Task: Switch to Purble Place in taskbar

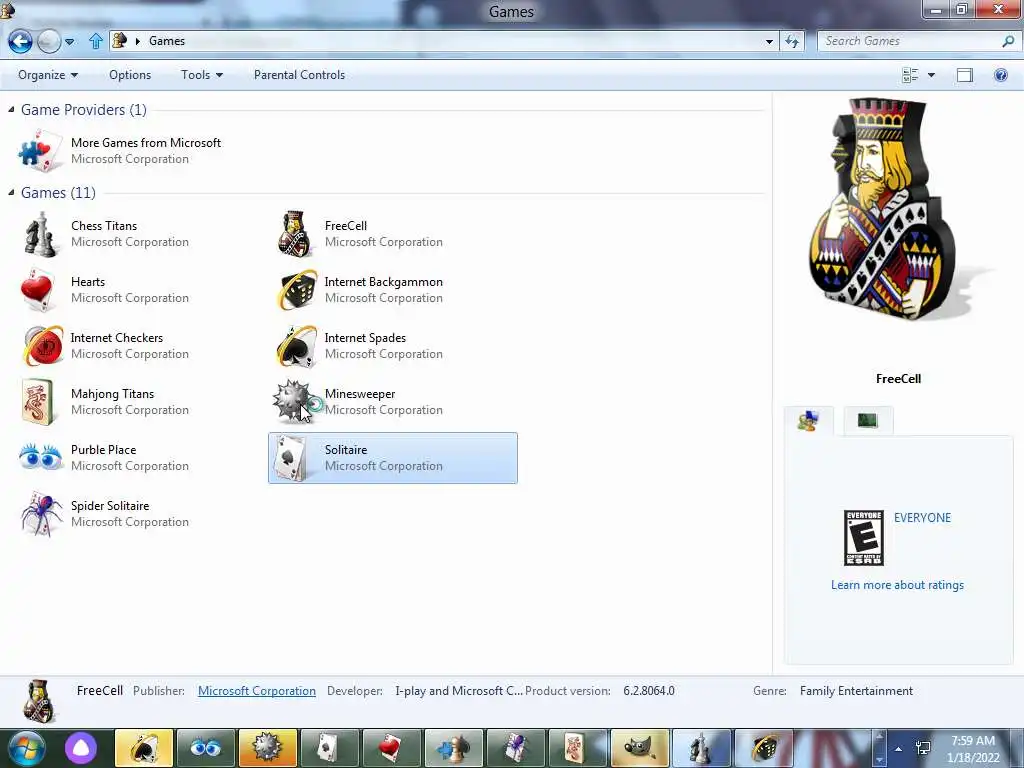Action: click(206, 748)
